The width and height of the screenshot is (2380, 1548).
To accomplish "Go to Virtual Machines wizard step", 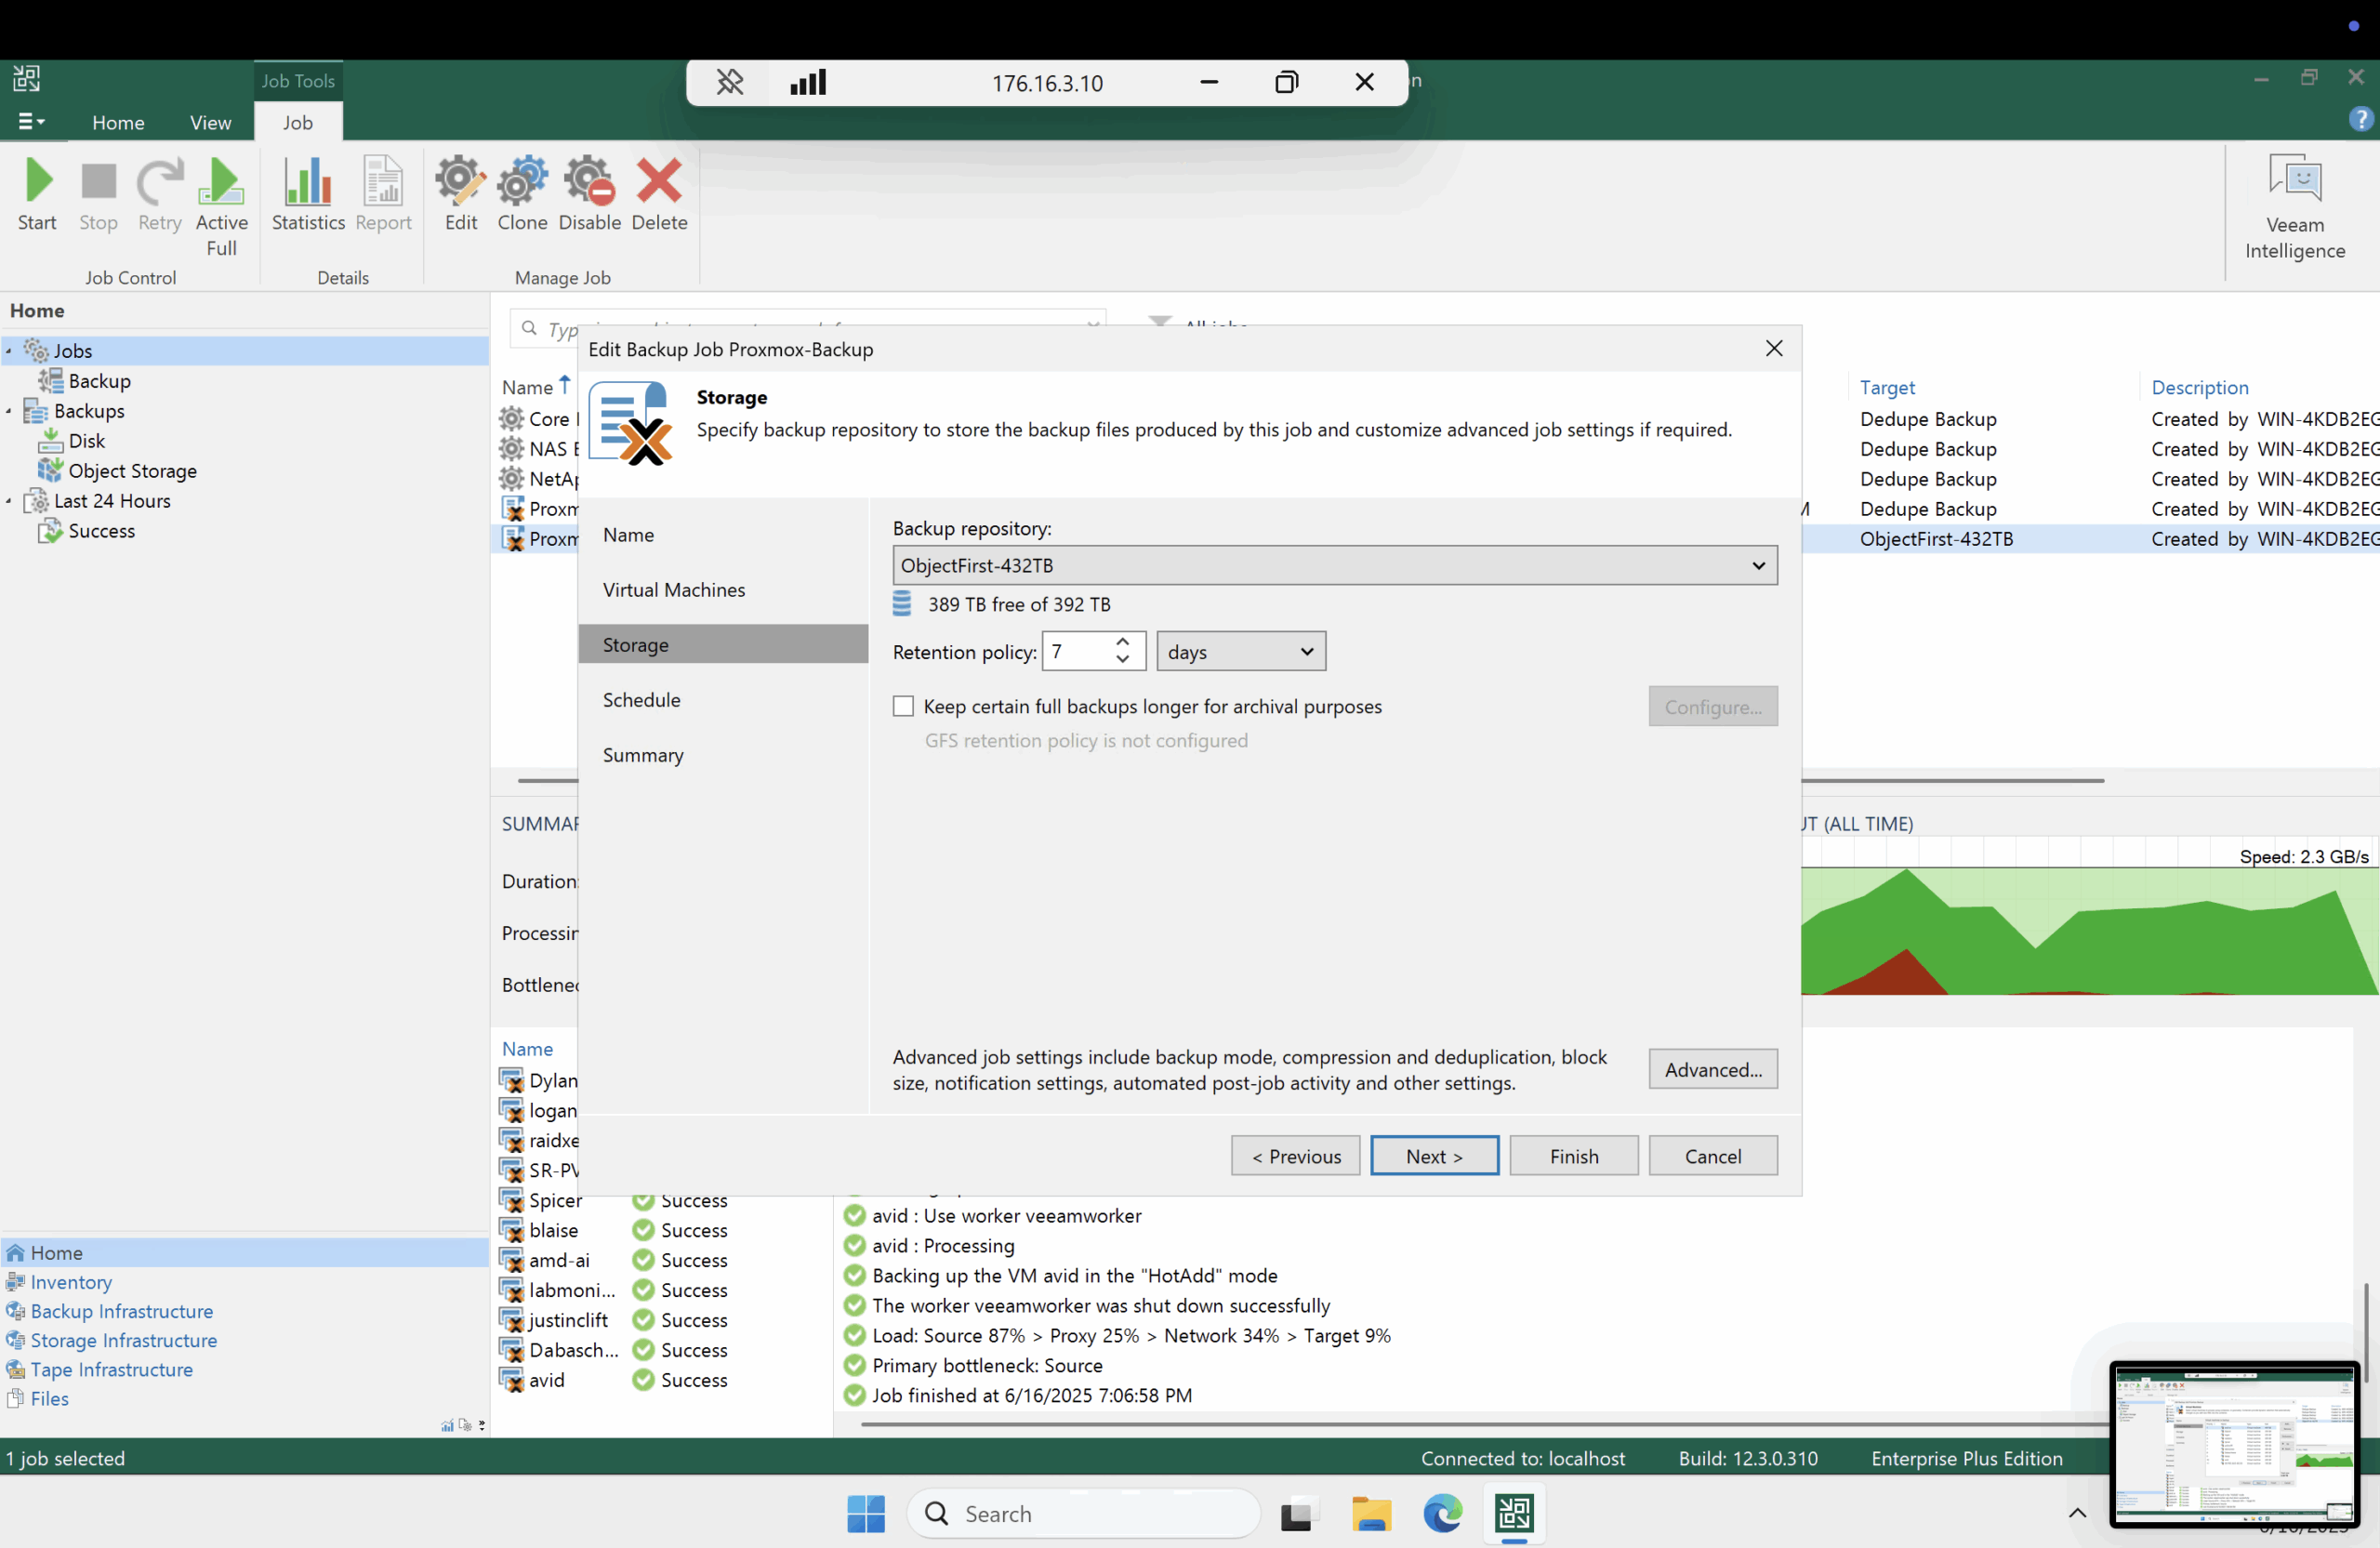I will (723, 590).
